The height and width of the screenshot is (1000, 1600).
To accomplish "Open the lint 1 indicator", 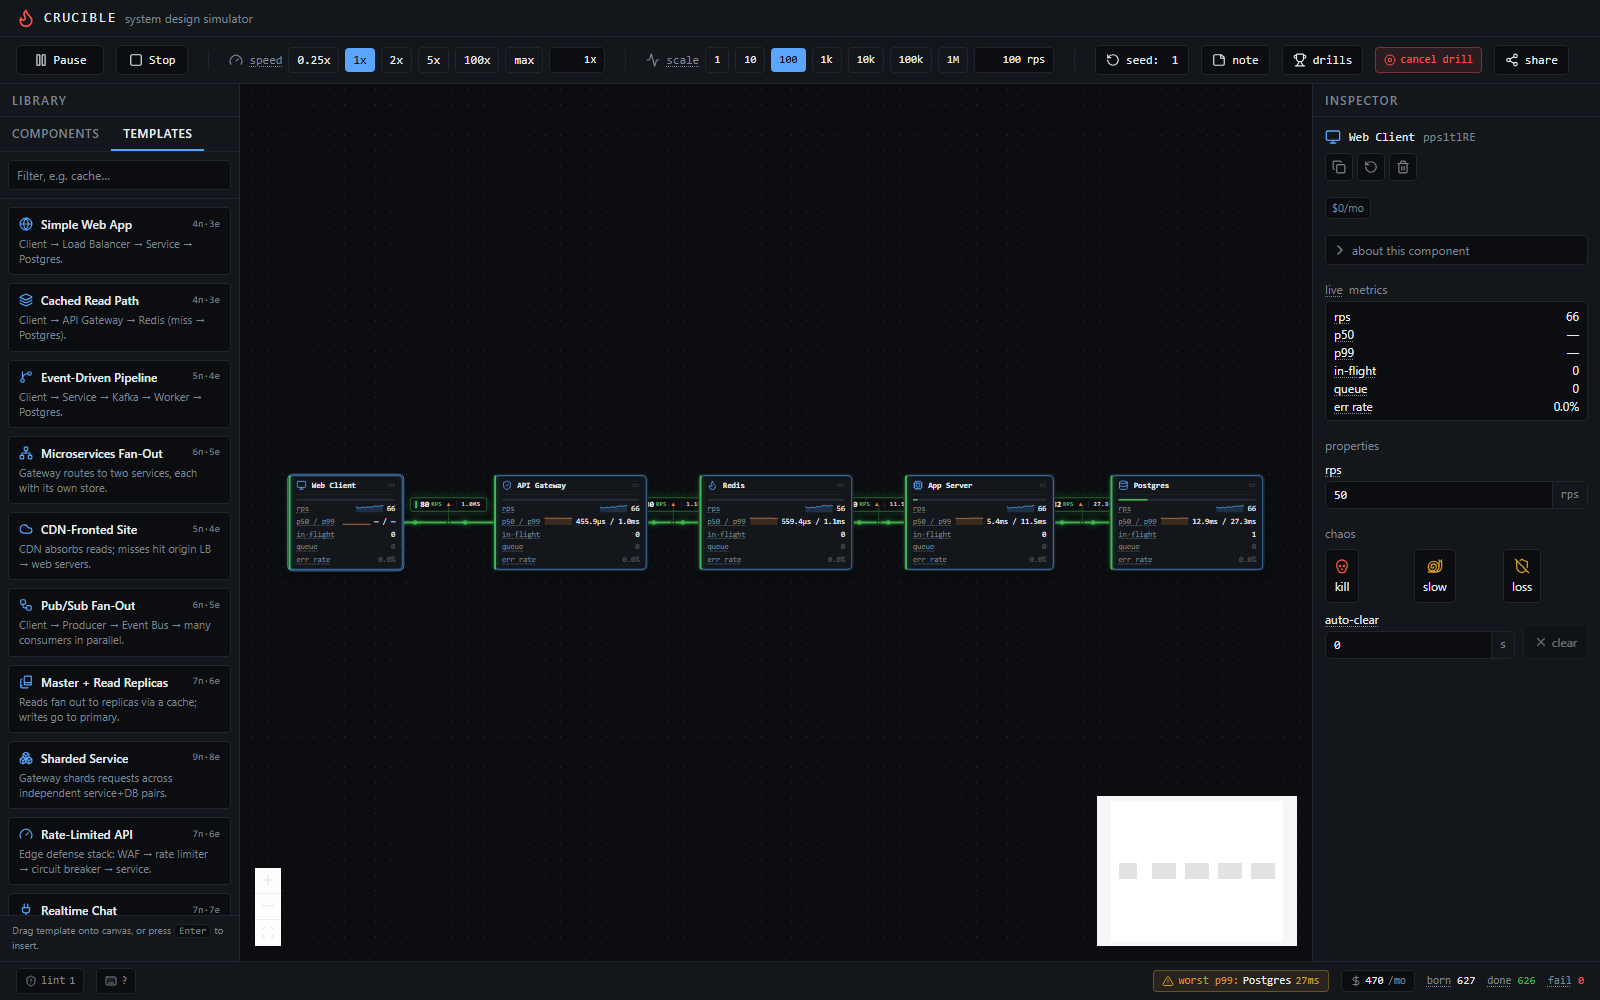I will coord(50,981).
